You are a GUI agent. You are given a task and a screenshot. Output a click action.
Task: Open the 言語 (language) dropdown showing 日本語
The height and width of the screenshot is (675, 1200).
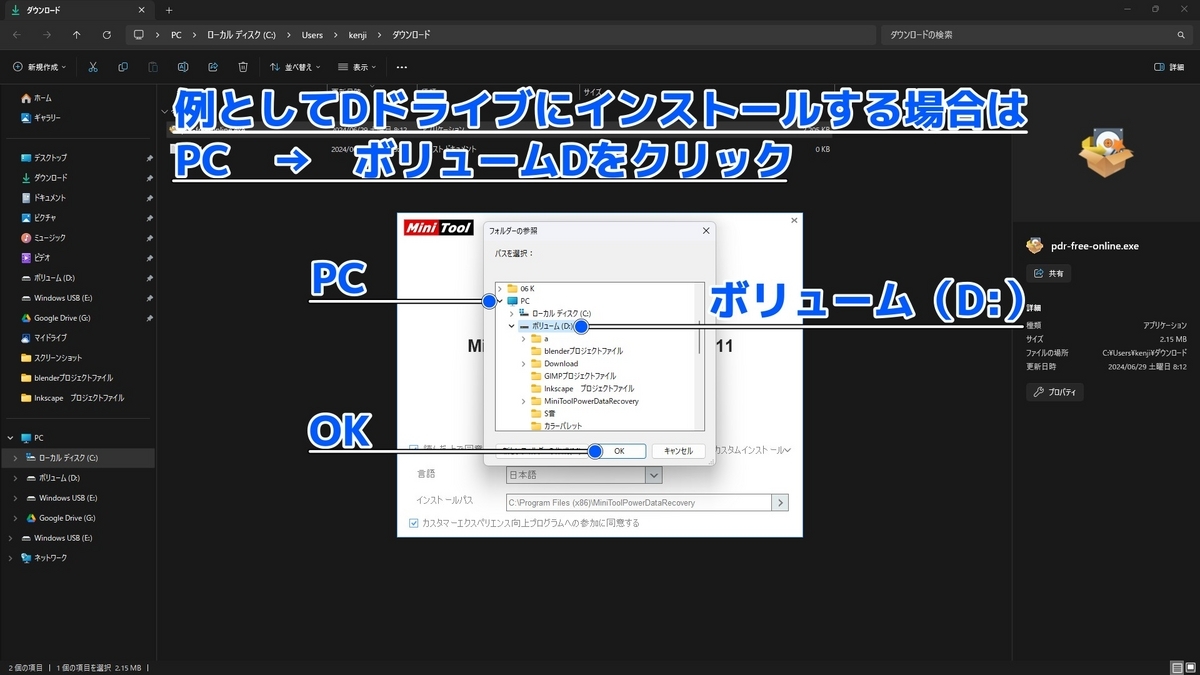[x=653, y=474]
